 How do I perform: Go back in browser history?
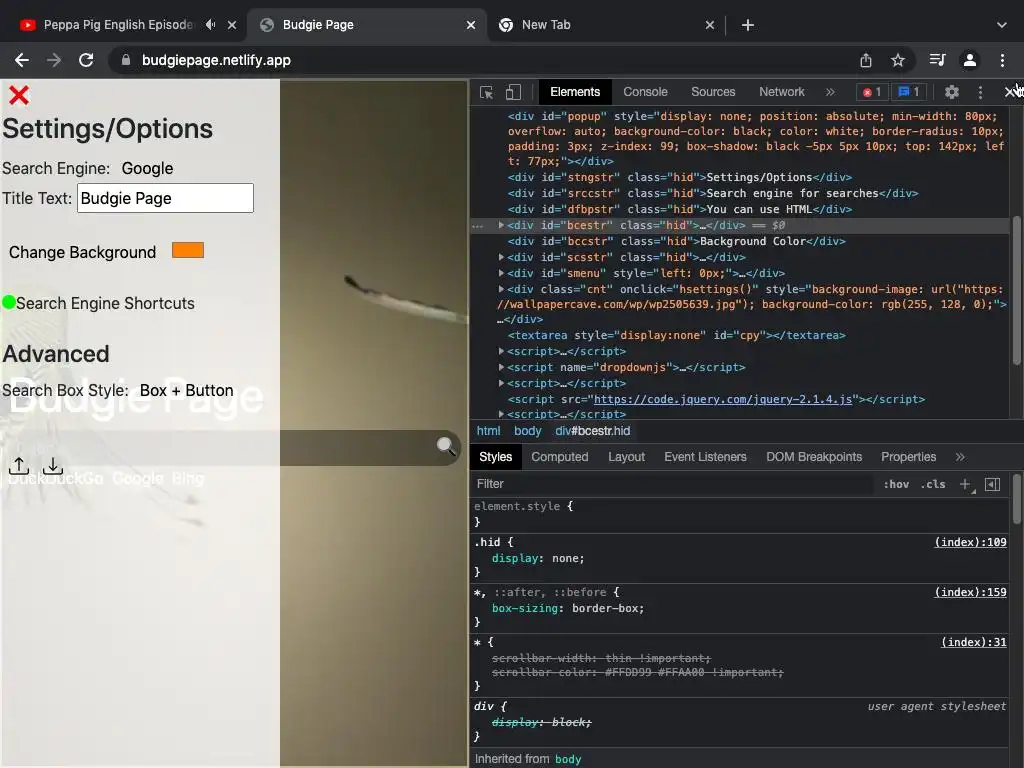click(22, 60)
